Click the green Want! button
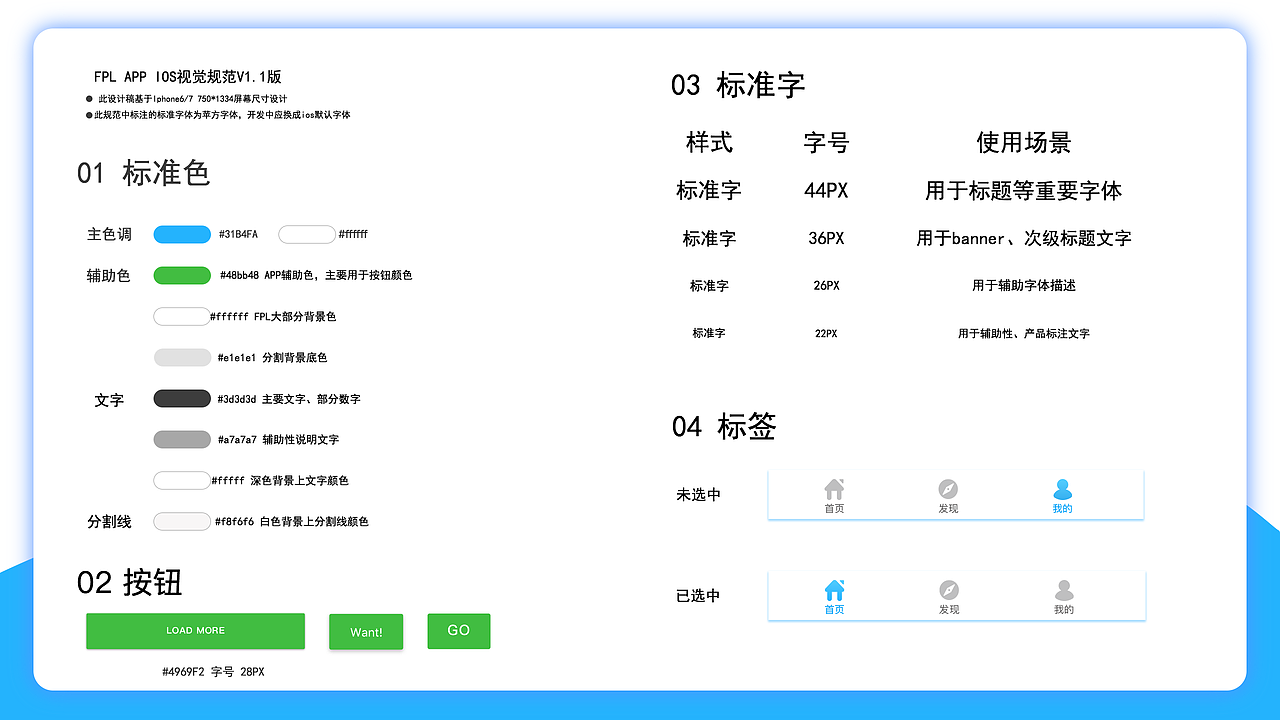 click(x=366, y=632)
